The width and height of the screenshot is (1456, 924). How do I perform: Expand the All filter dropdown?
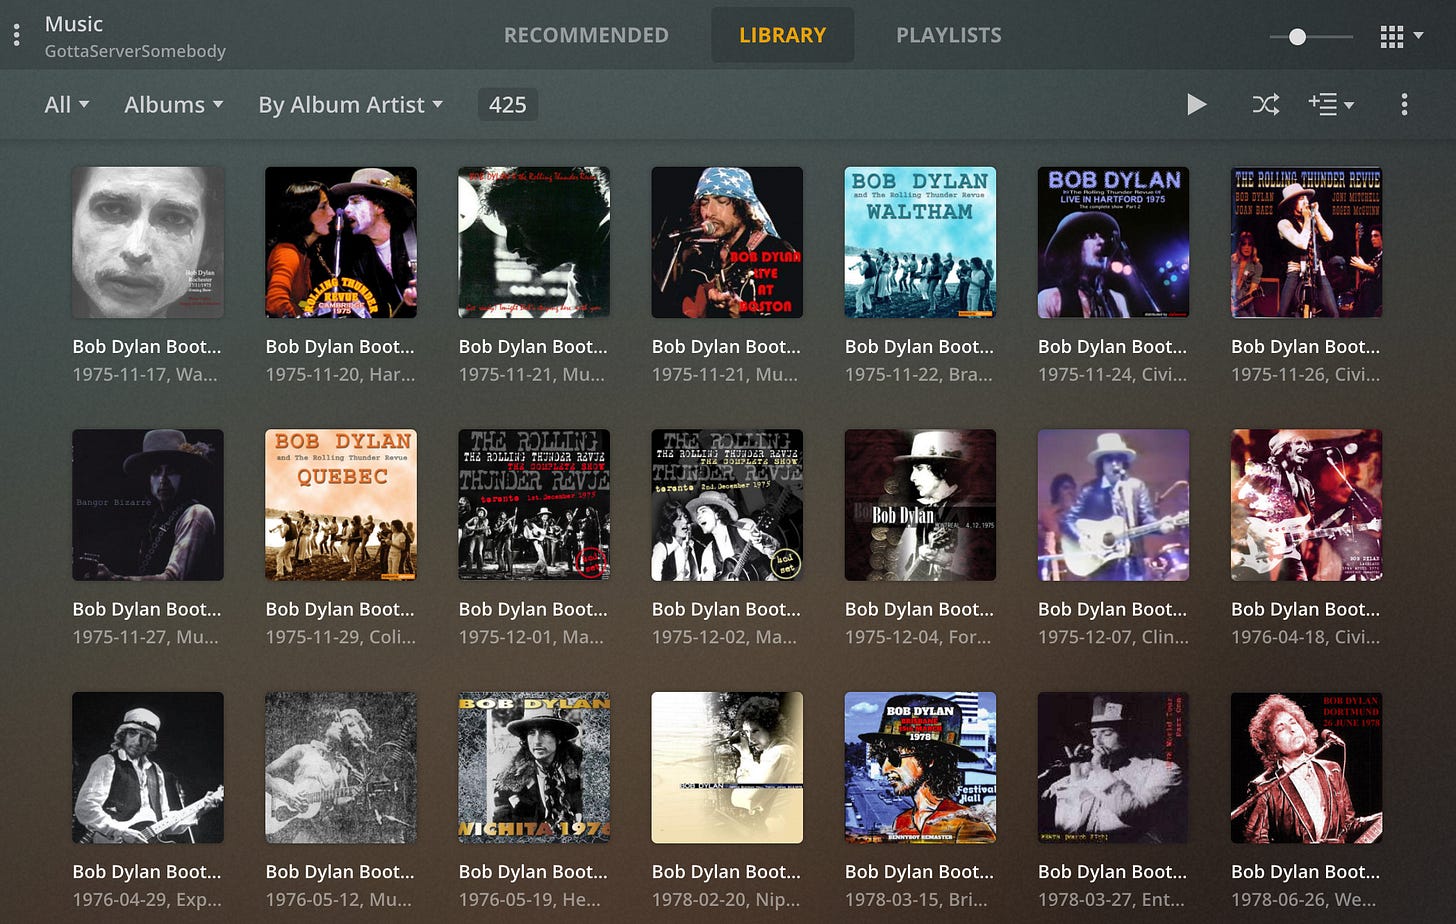(67, 104)
